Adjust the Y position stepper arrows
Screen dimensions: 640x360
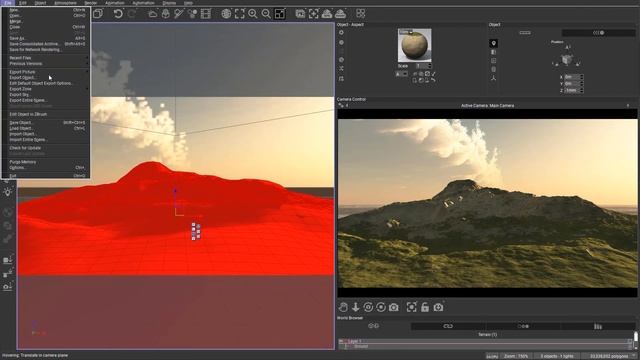(582, 83)
